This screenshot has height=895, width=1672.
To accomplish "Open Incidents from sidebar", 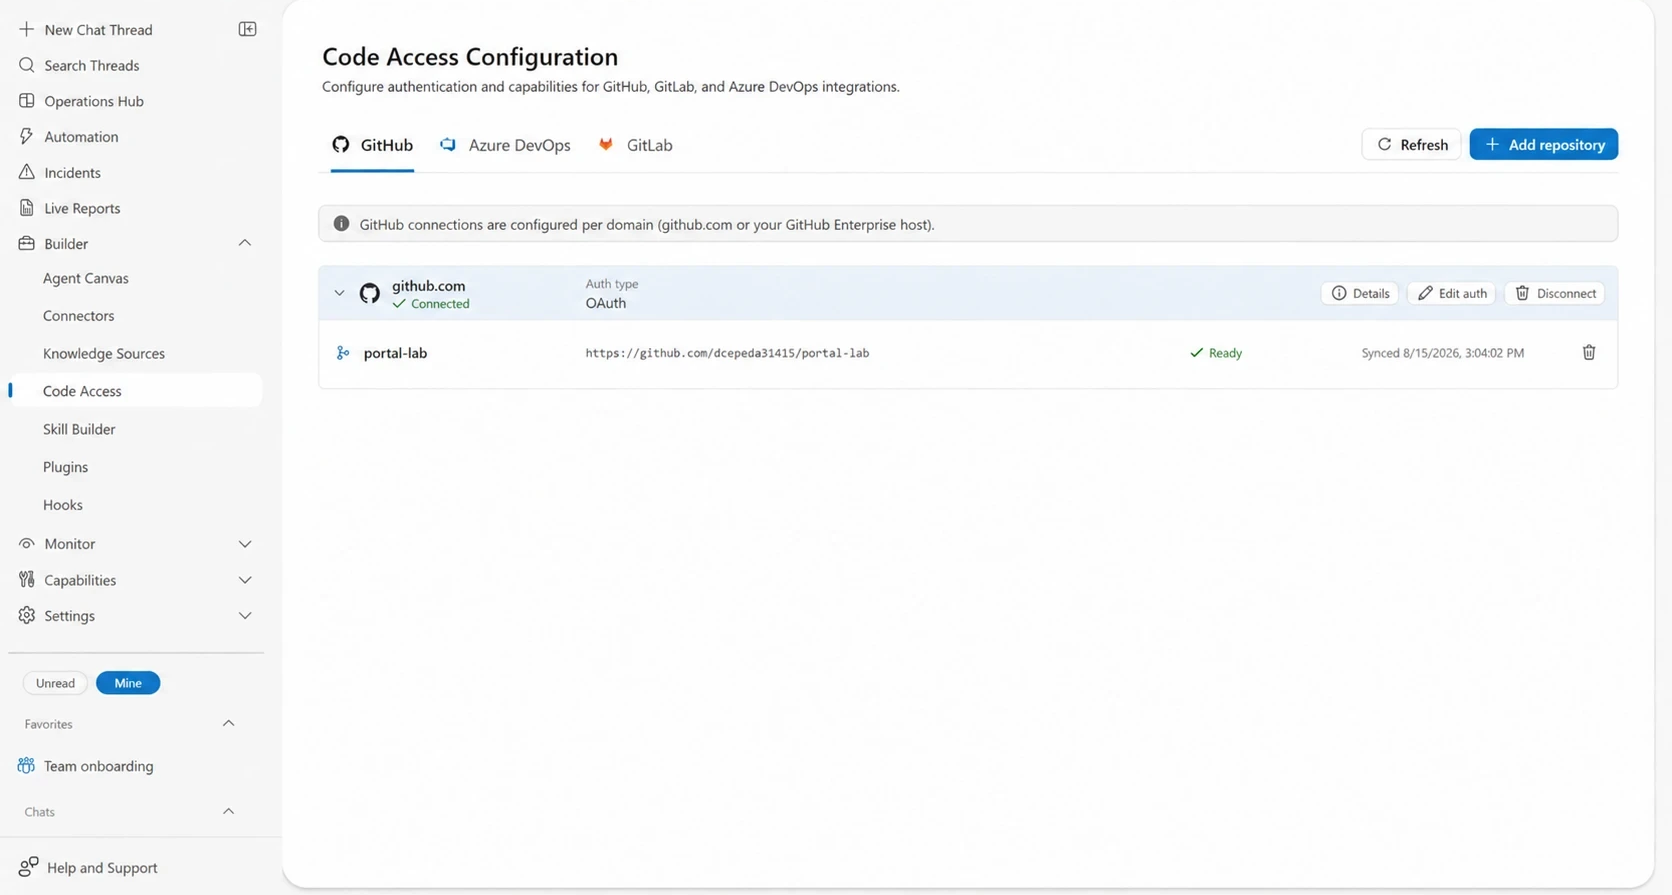I will 72,172.
